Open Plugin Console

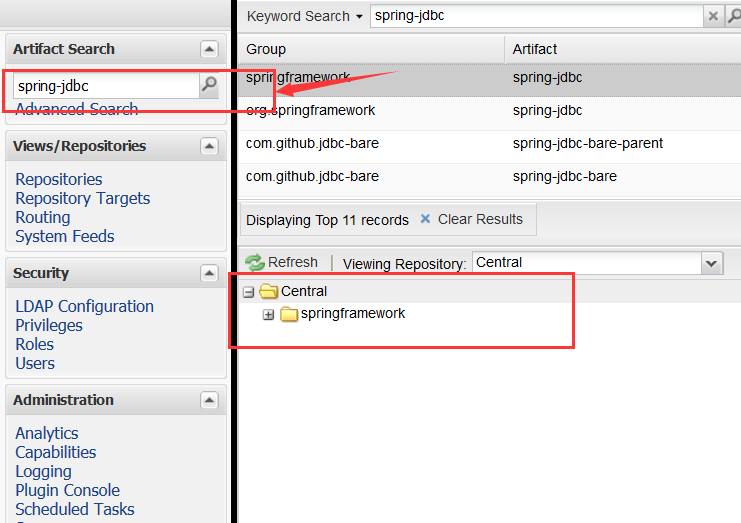68,490
